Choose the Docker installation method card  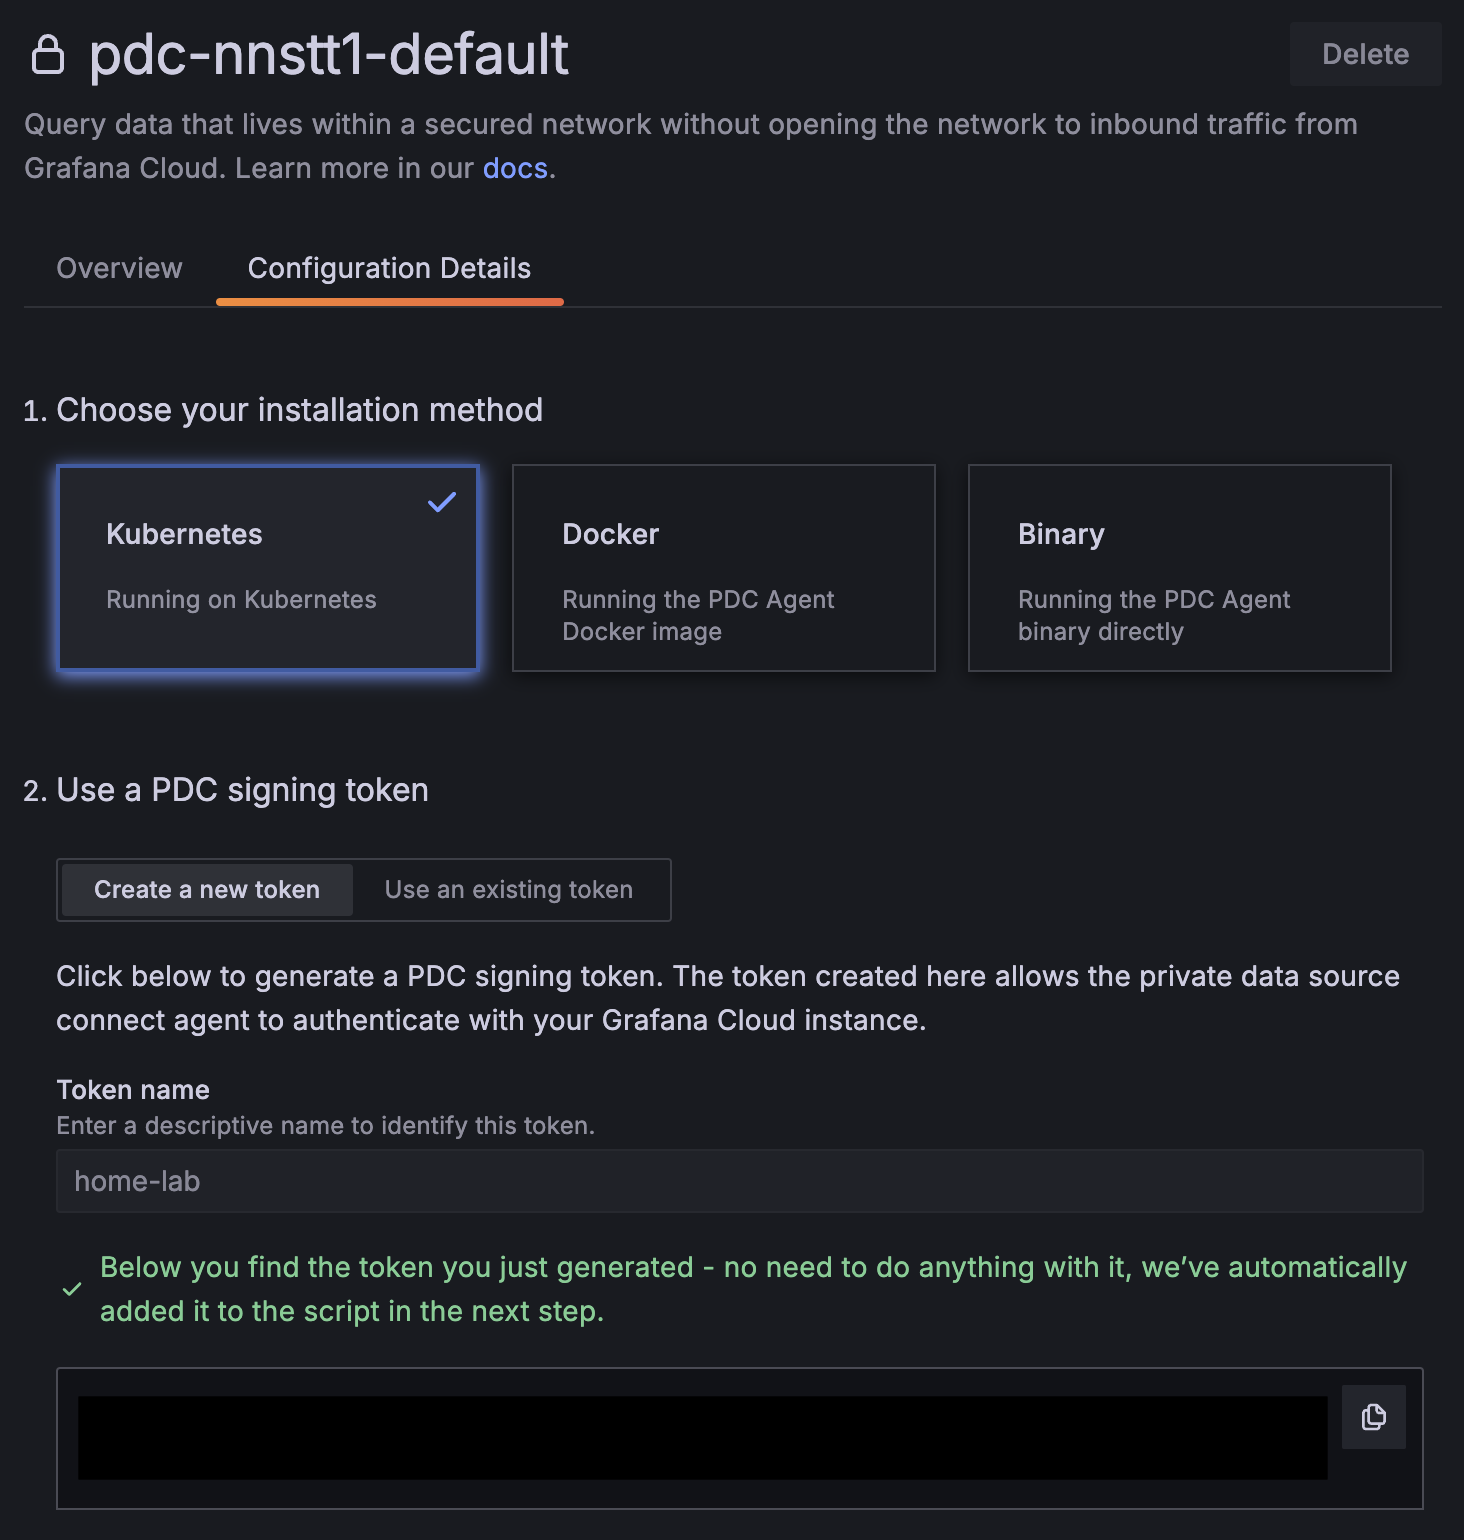coord(723,568)
